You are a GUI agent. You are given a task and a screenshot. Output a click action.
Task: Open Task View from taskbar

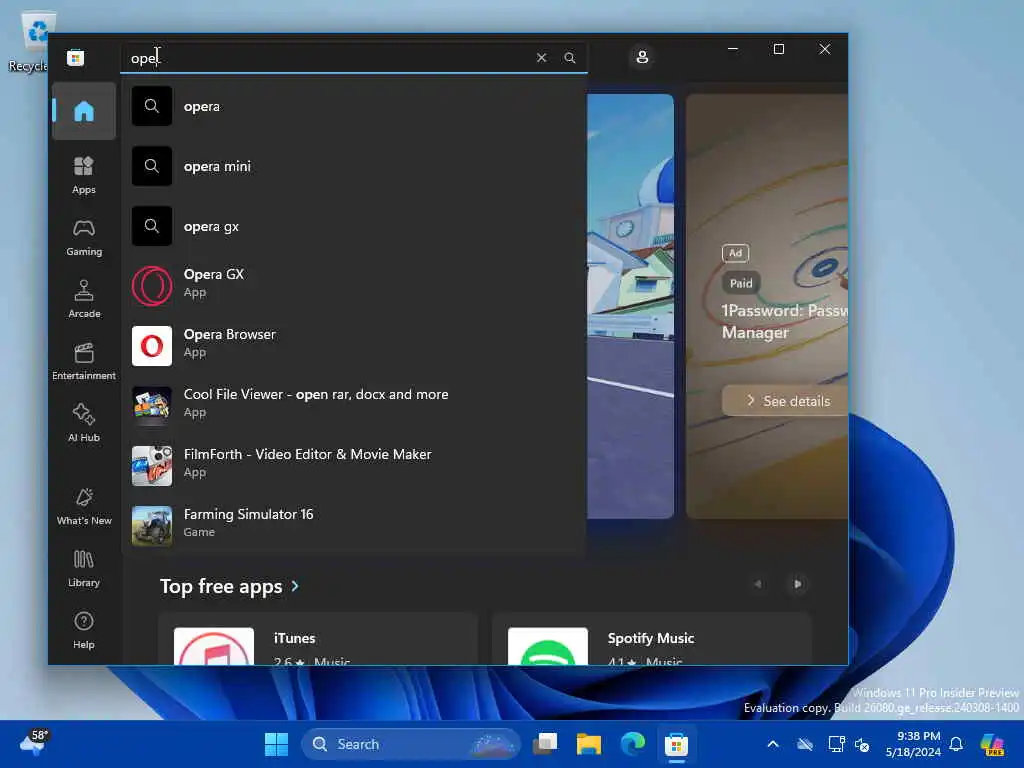click(x=545, y=744)
